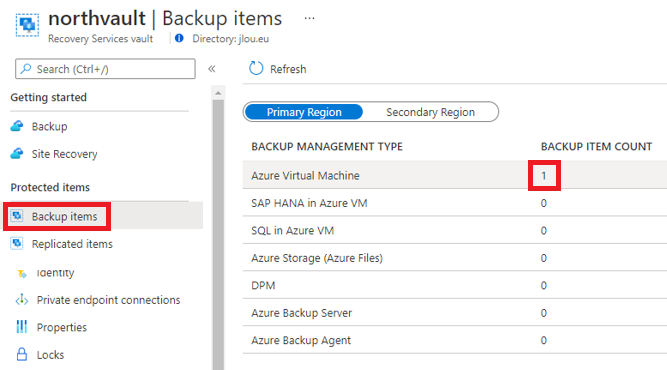Click the Locks padlock icon

22,354
